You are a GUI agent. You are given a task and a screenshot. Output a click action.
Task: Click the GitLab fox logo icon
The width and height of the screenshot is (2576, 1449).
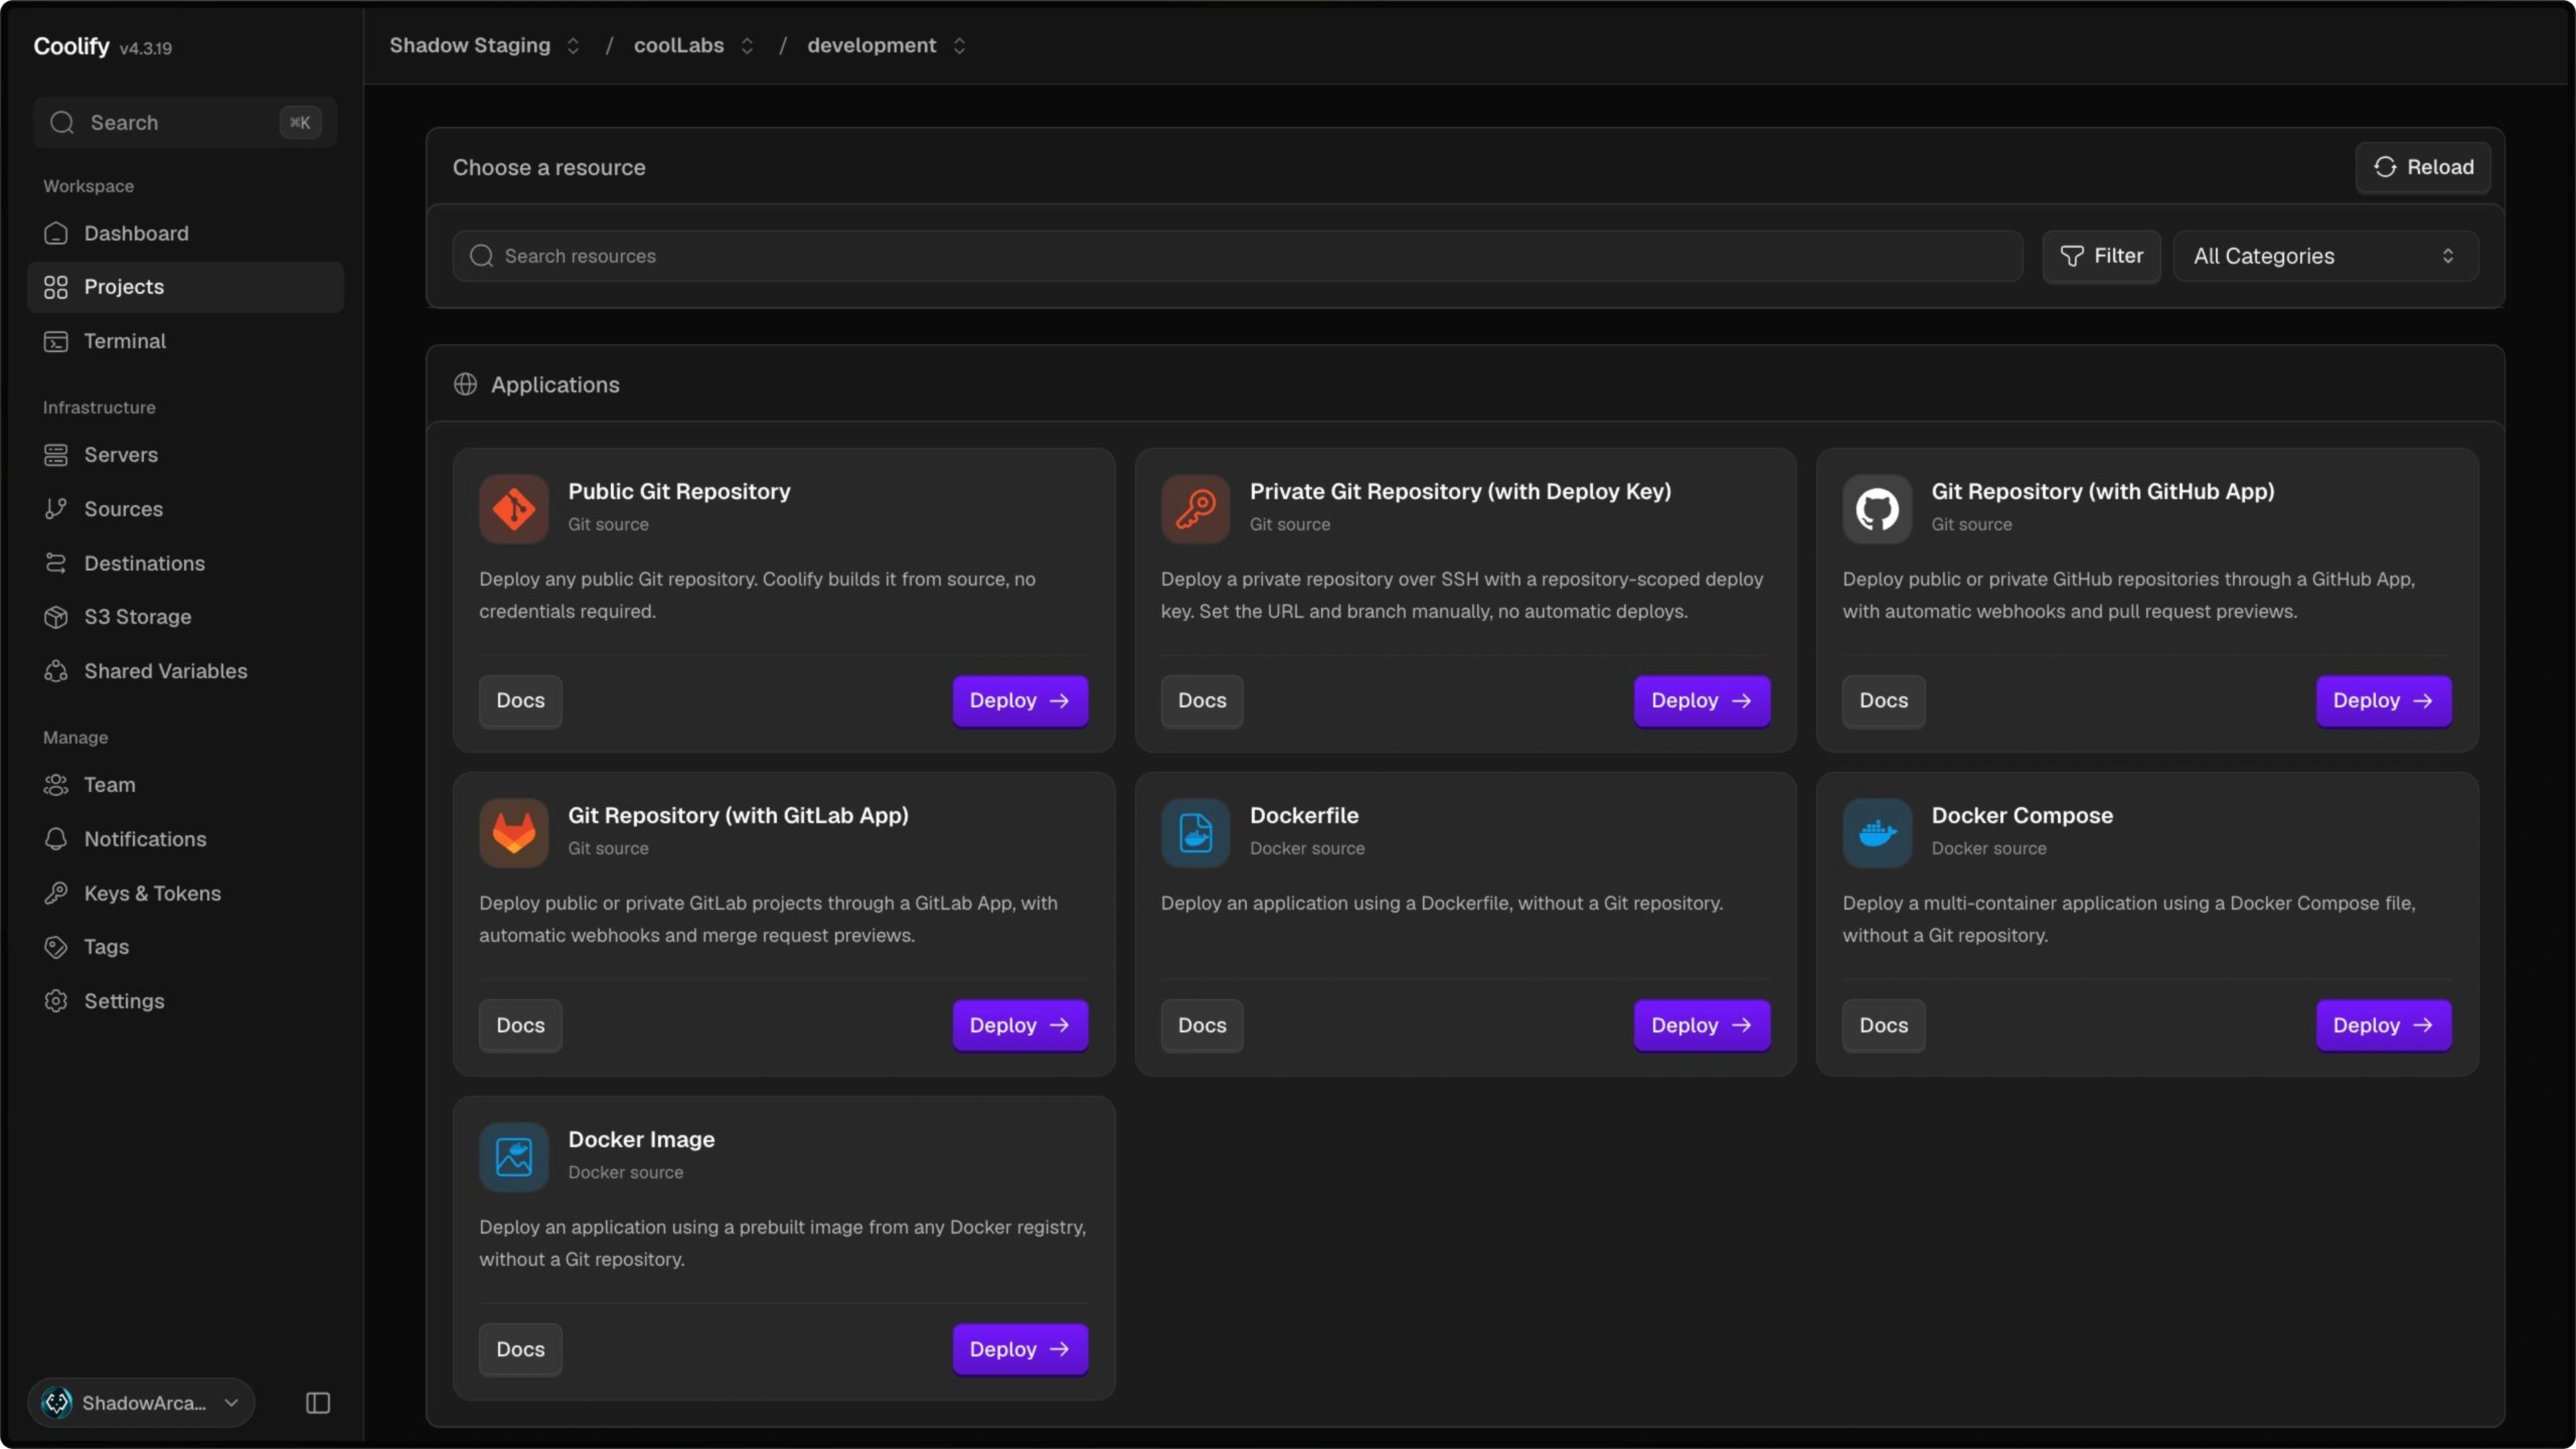514,832
